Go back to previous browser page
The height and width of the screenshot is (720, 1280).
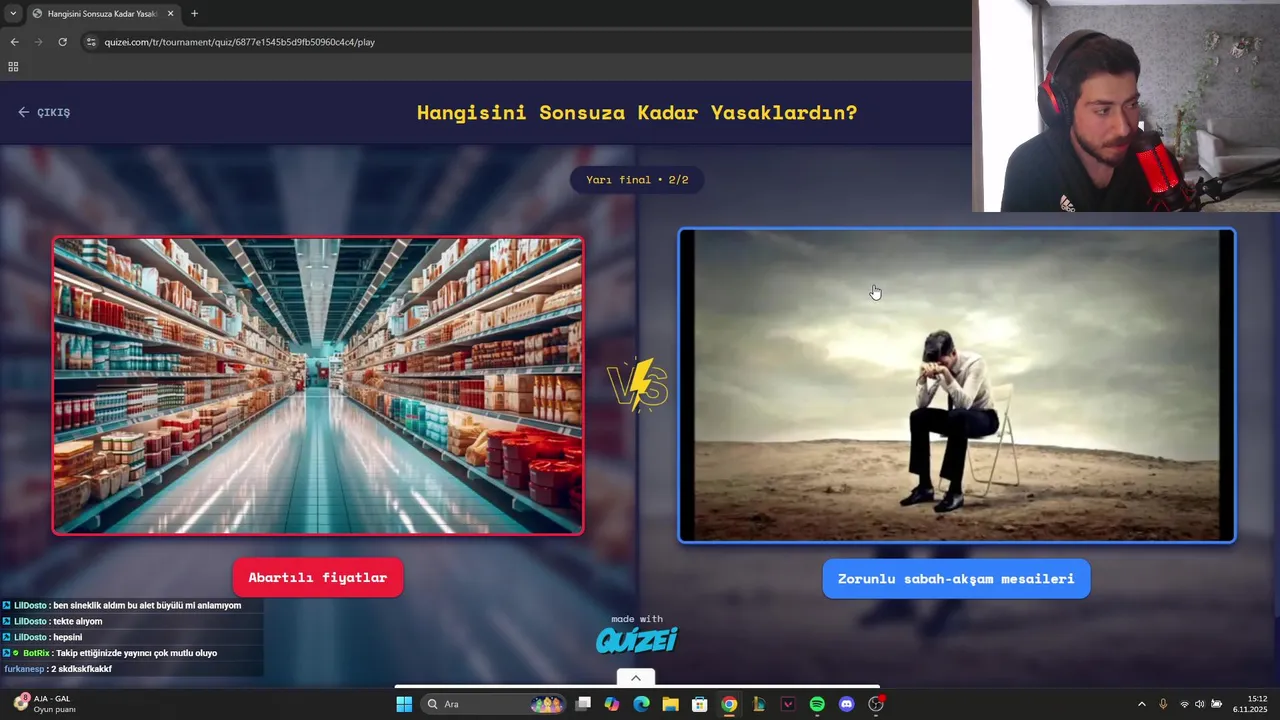(14, 42)
